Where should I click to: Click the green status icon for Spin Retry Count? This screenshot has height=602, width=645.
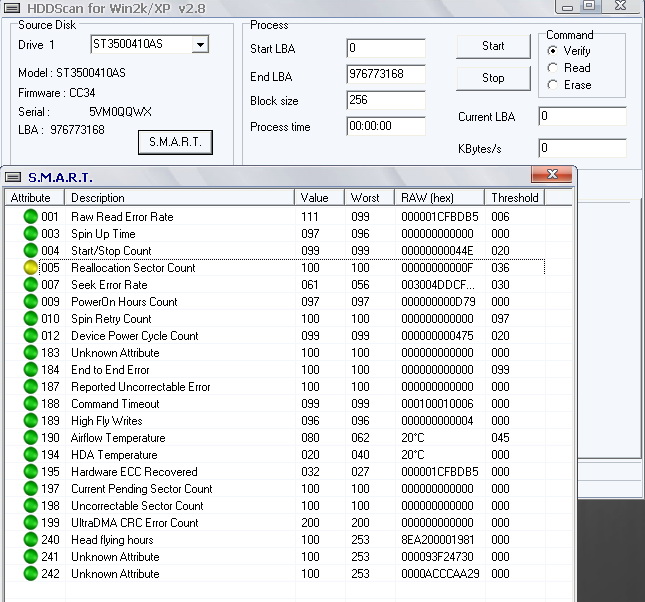point(30,318)
